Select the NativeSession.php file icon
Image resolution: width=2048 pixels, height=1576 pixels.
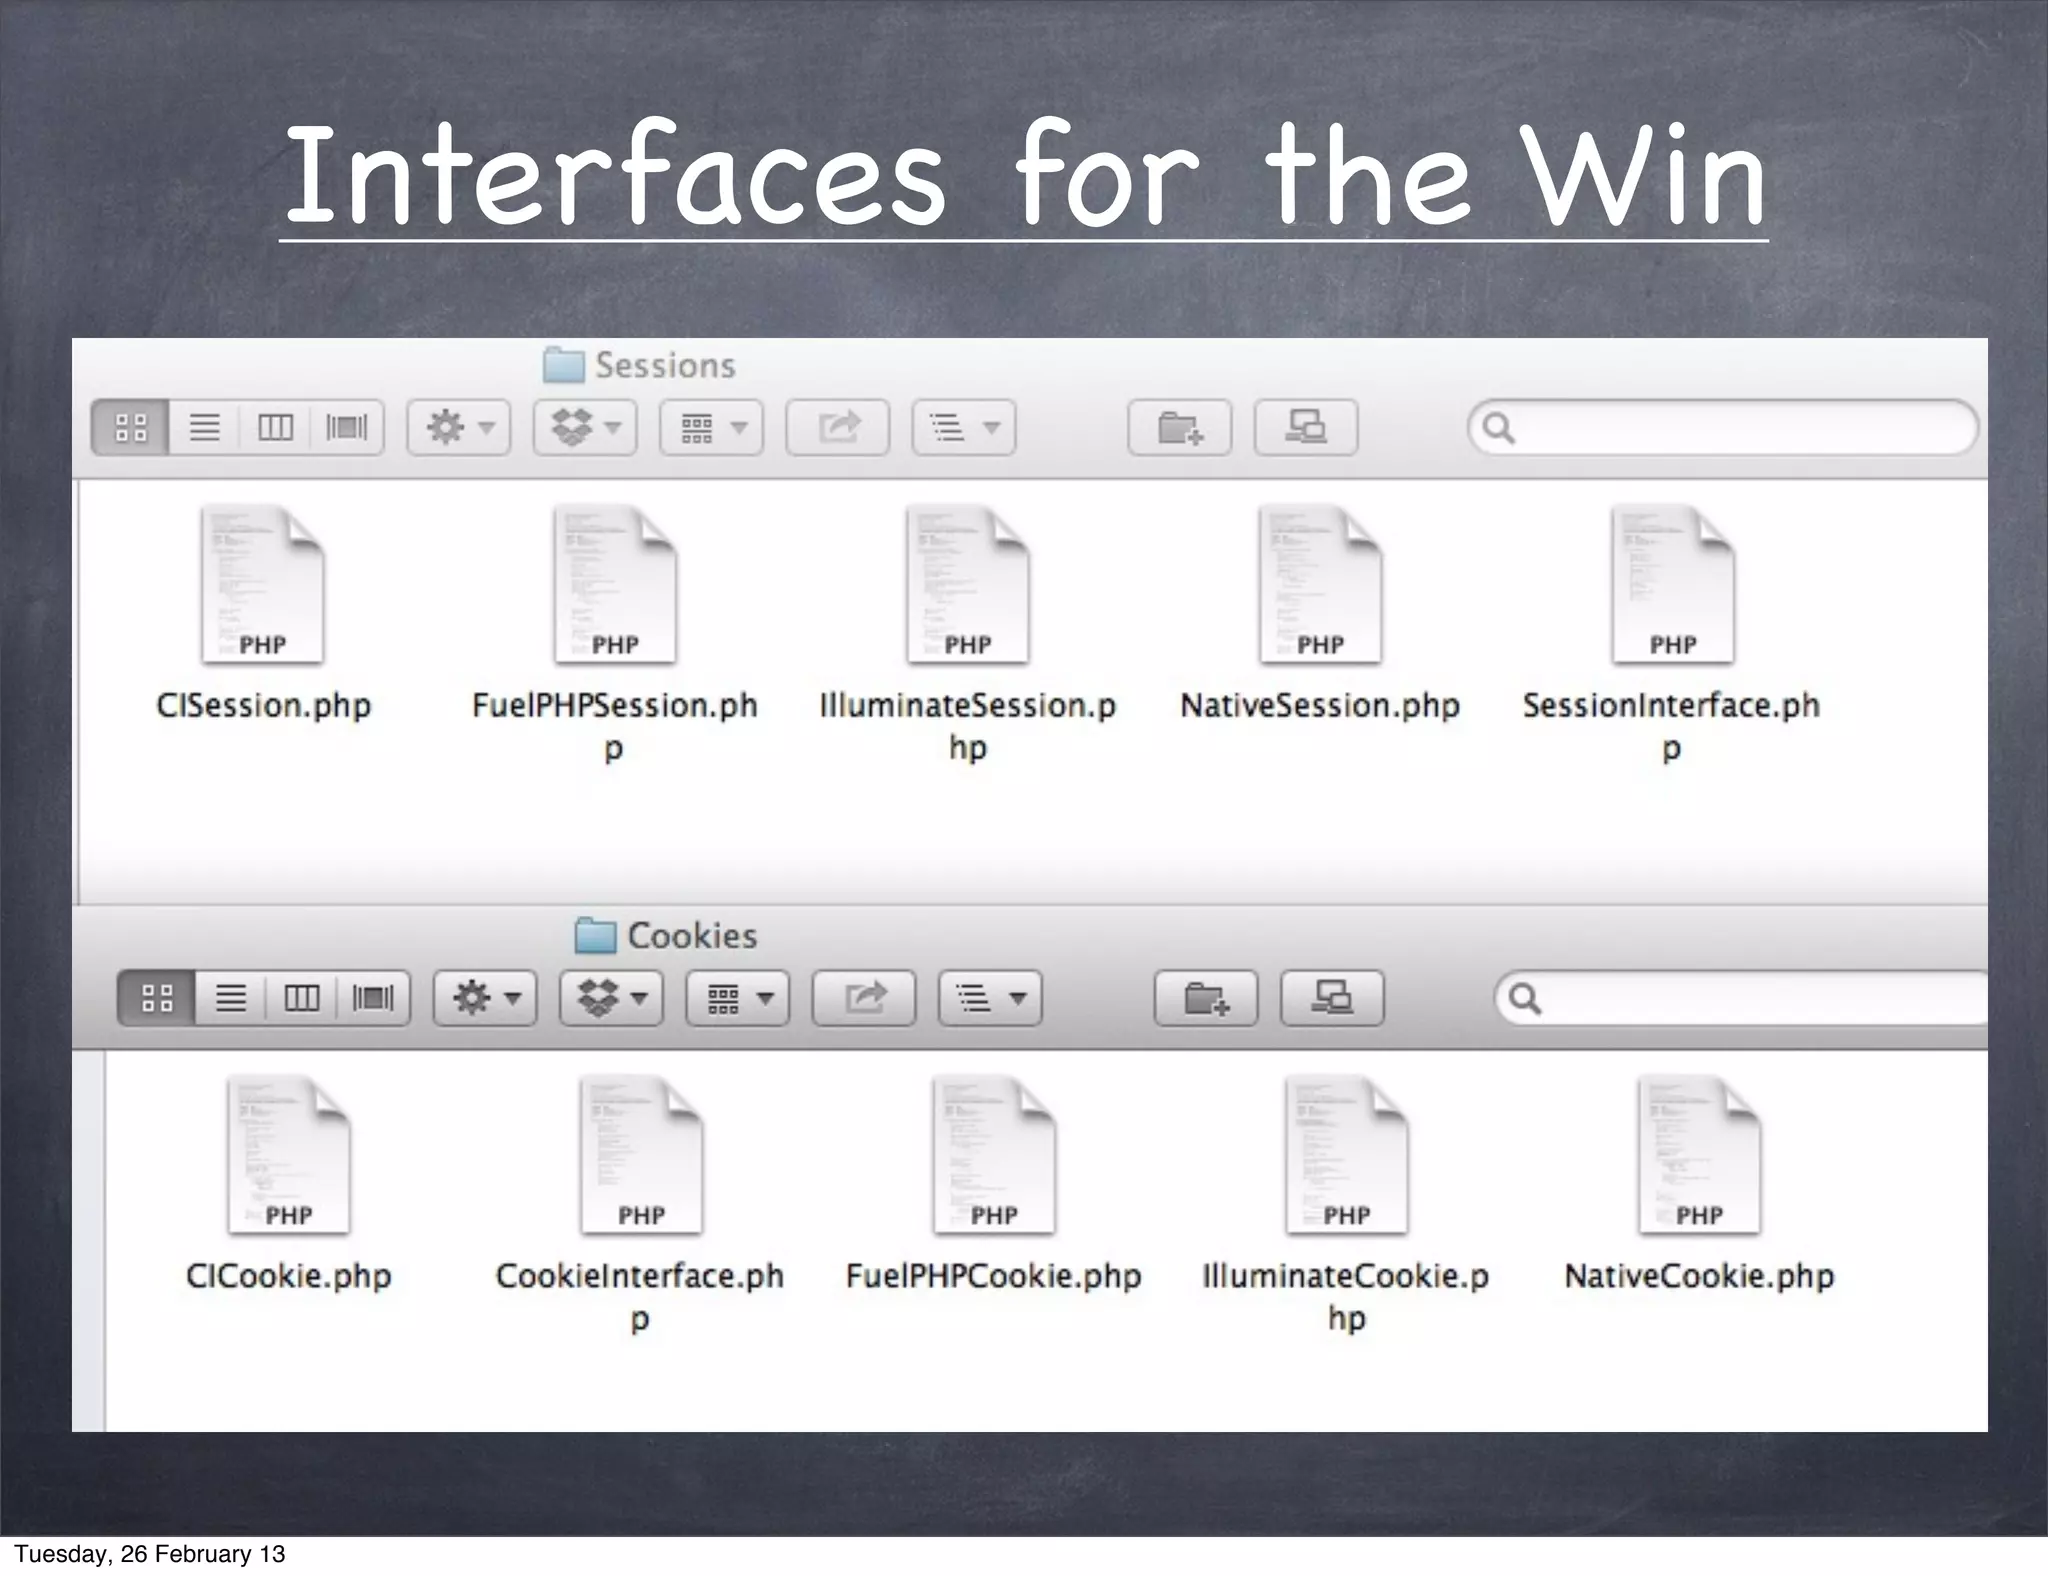pos(1320,585)
